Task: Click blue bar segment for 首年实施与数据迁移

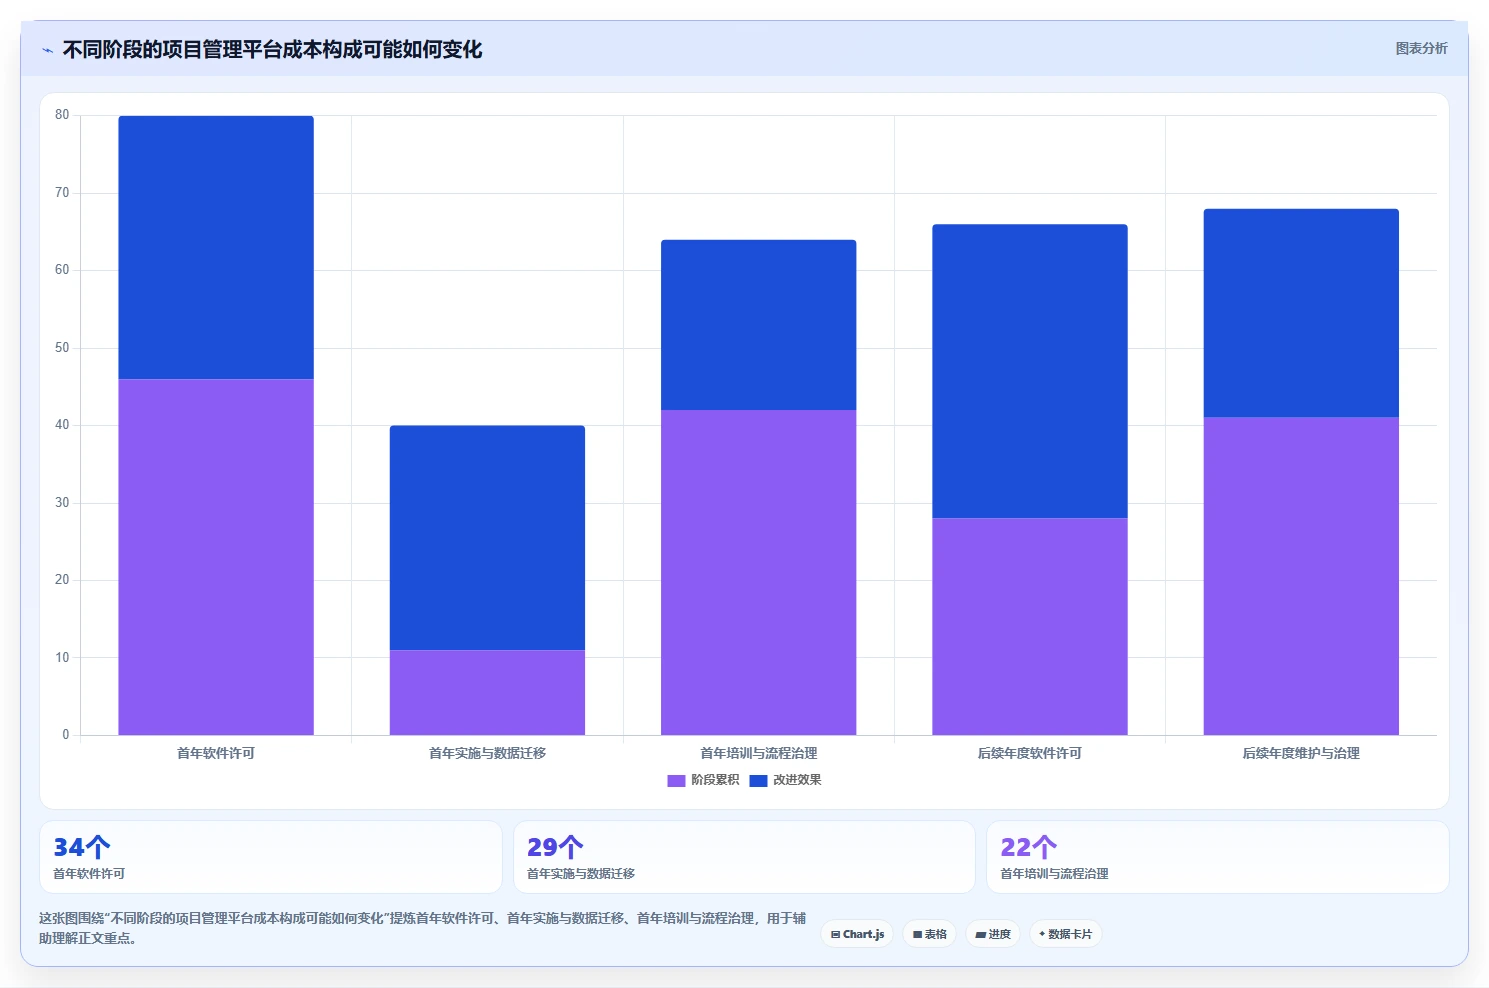Action: click(487, 538)
